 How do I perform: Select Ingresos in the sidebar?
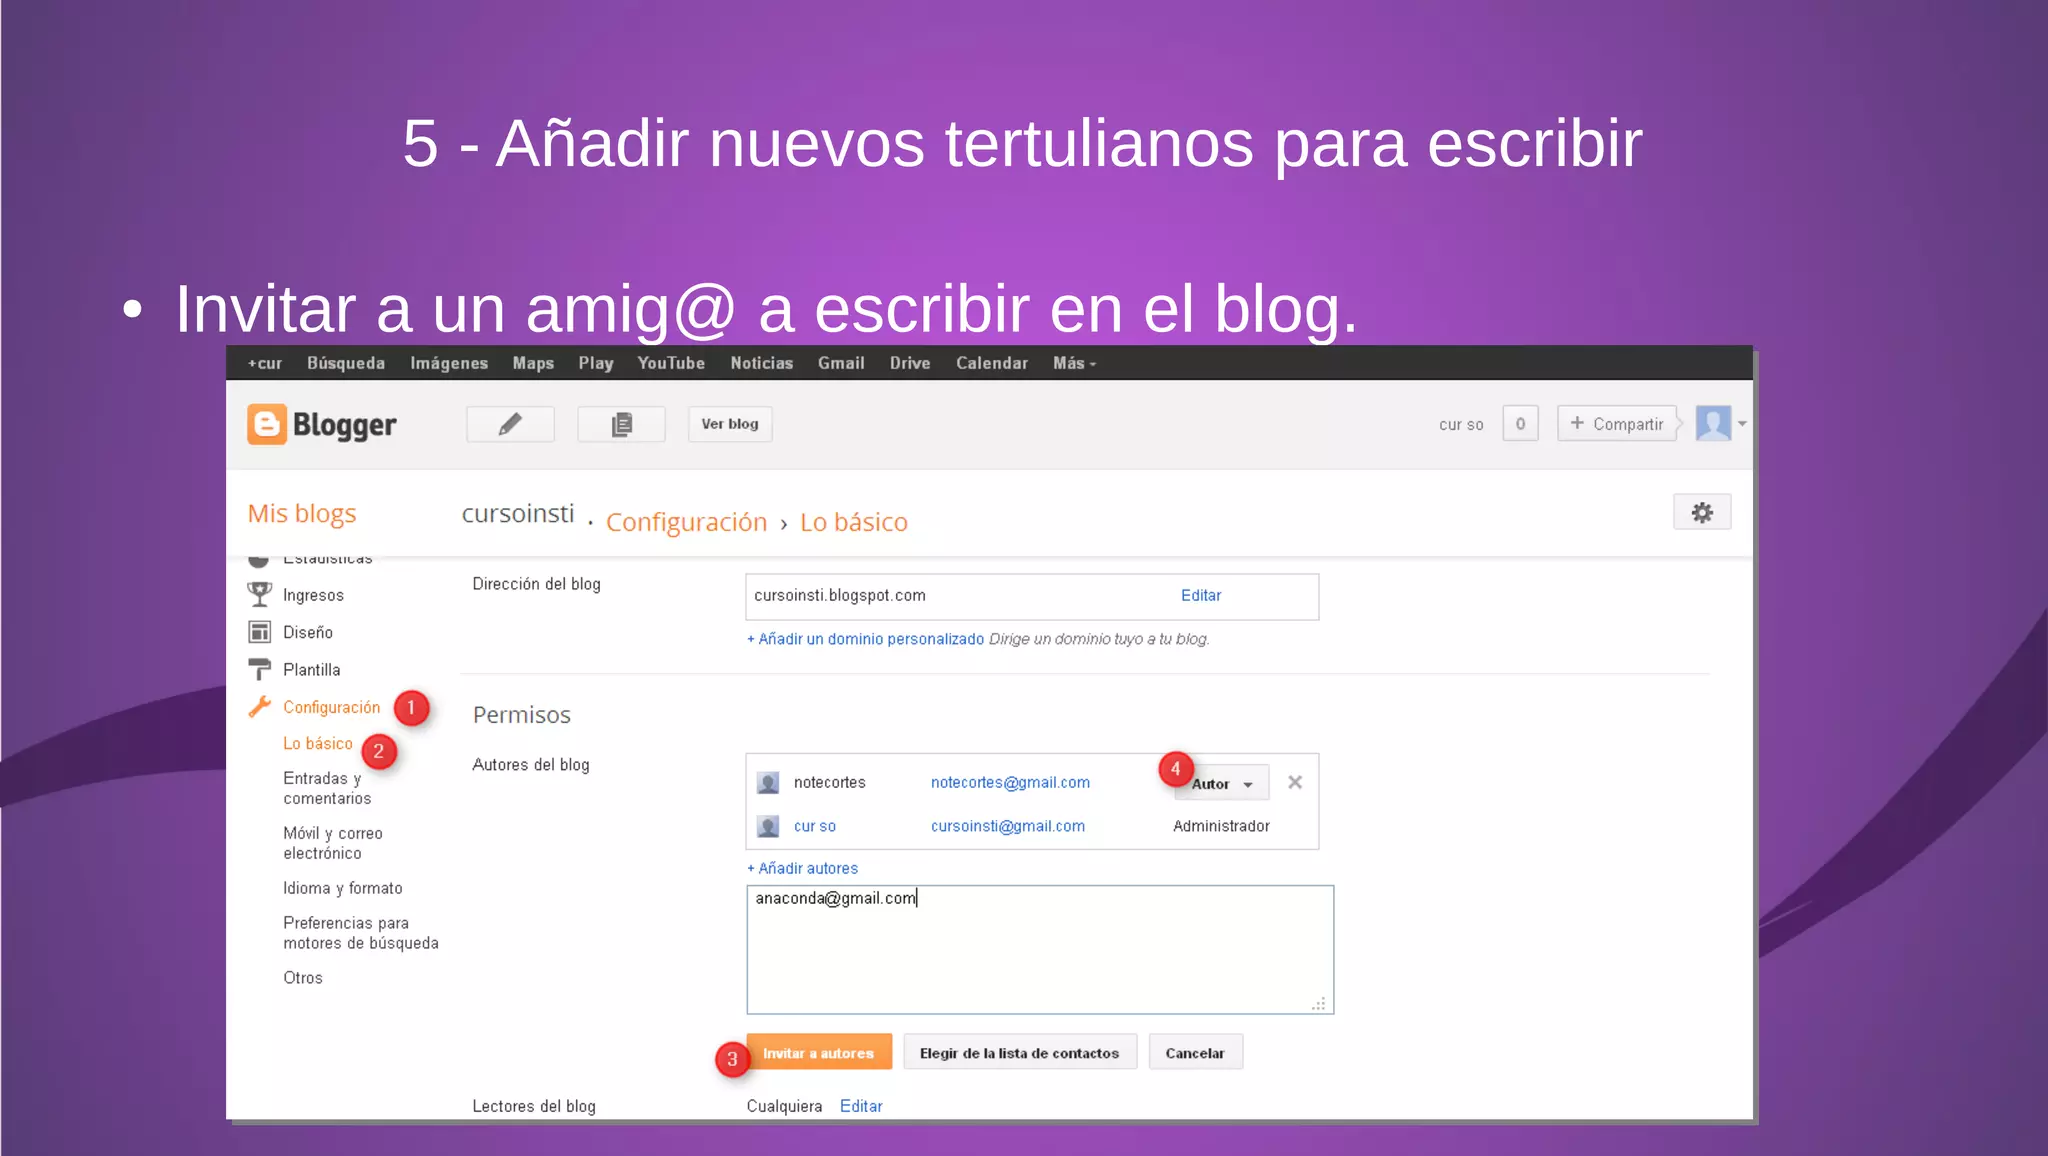point(313,595)
